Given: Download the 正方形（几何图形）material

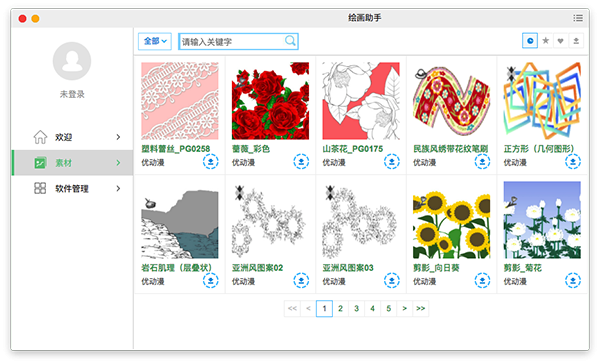Looking at the screenshot, I should coord(573,162).
